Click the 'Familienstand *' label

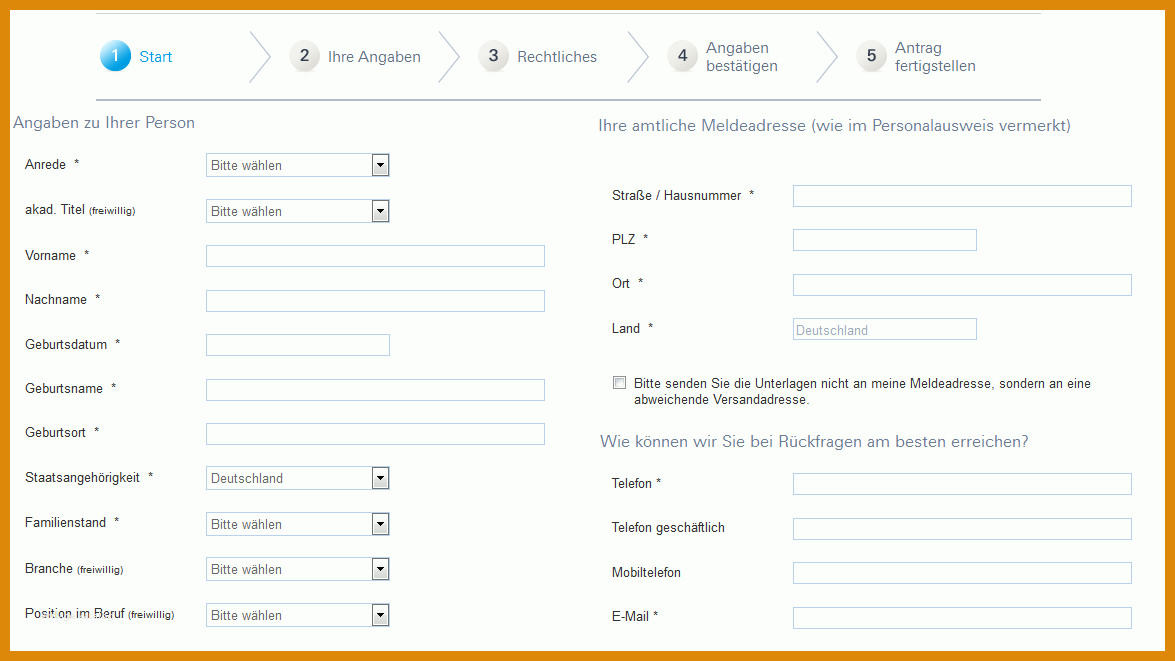coord(71,522)
